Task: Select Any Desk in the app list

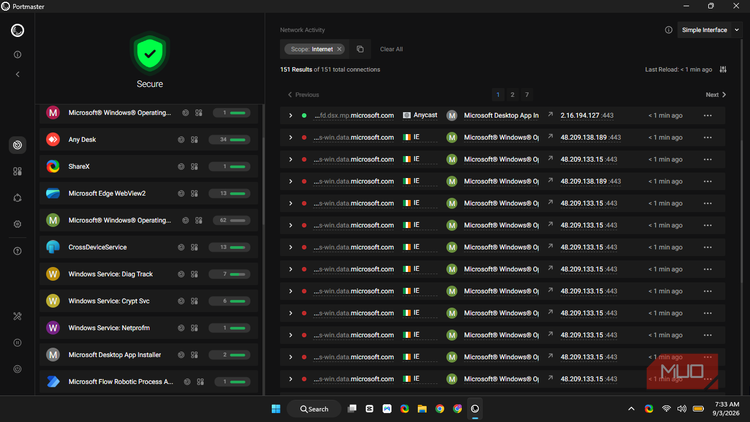Action: click(x=149, y=140)
